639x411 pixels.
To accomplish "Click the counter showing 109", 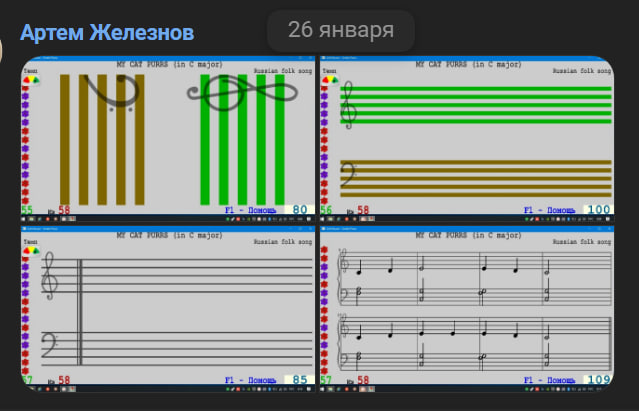I will point(598,380).
